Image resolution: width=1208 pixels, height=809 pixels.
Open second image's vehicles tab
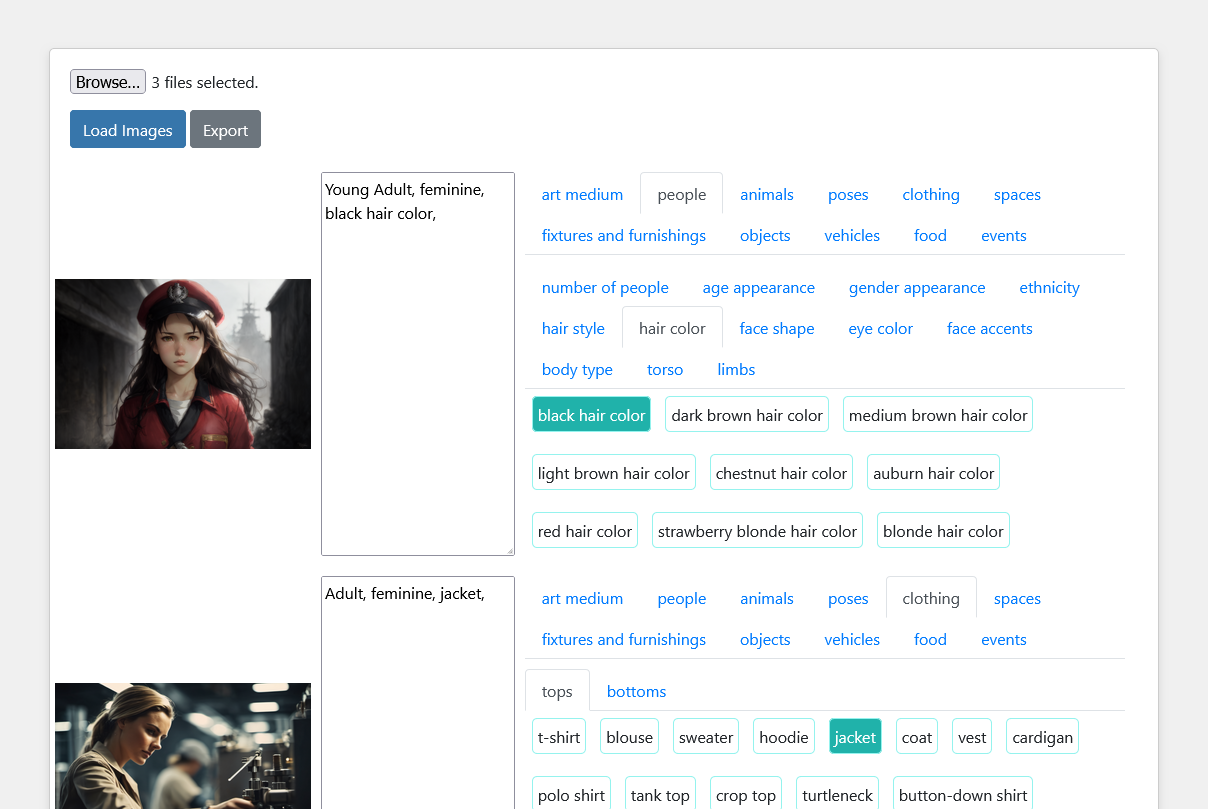[852, 639]
